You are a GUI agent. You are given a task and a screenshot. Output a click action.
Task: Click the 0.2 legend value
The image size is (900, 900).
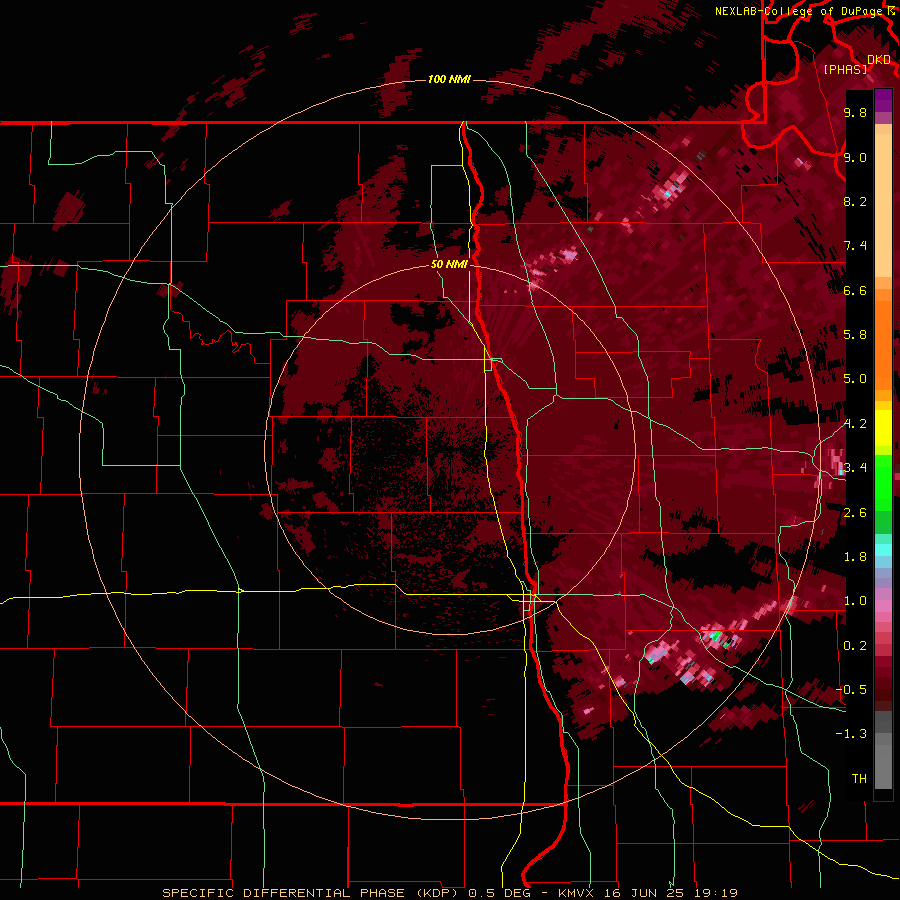click(x=855, y=646)
